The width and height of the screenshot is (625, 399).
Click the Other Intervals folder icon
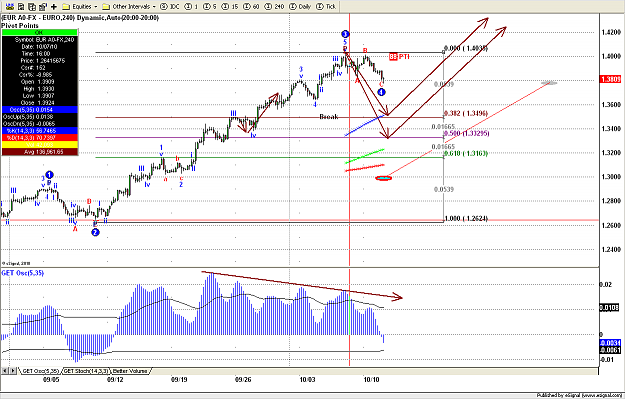coord(106,6)
